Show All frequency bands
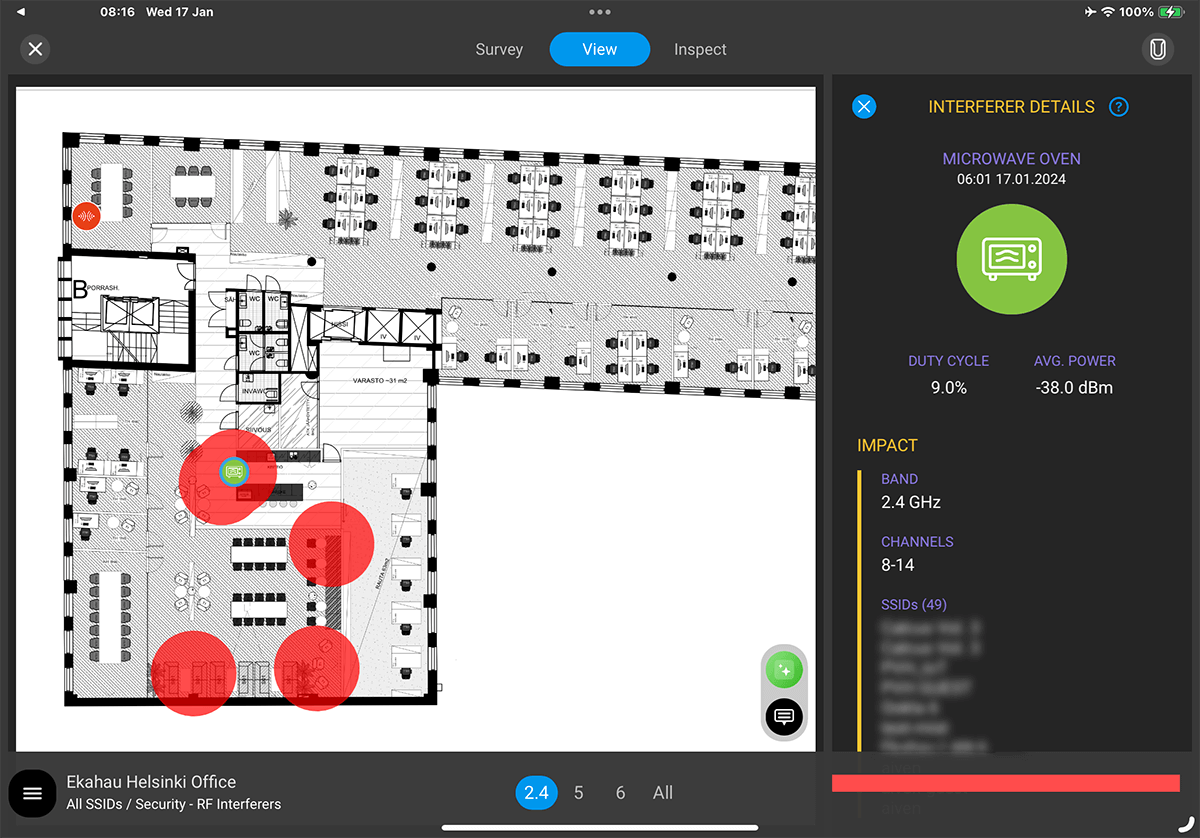The image size is (1200, 838). (662, 793)
